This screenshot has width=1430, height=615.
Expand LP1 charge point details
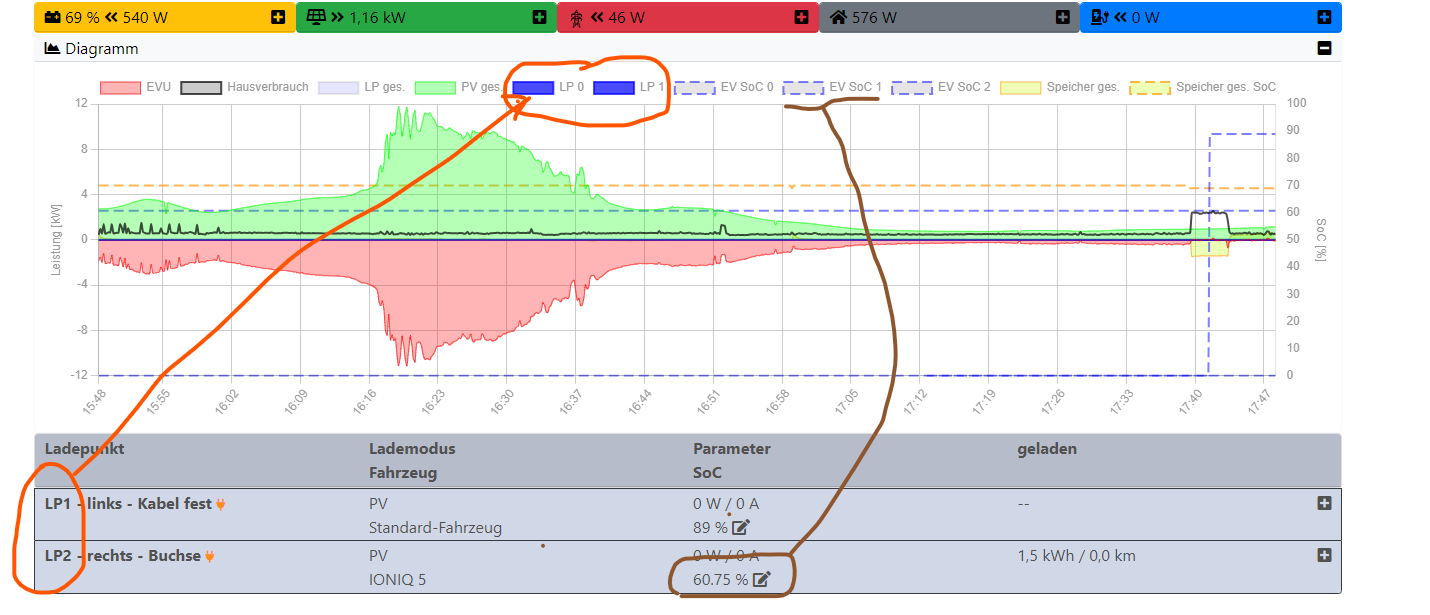(x=1324, y=503)
